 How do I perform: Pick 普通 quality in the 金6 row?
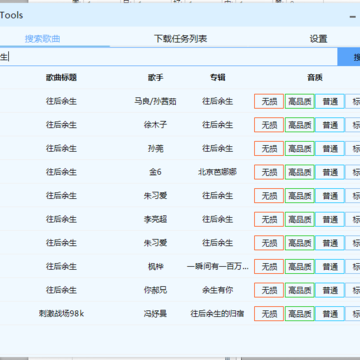330,172
